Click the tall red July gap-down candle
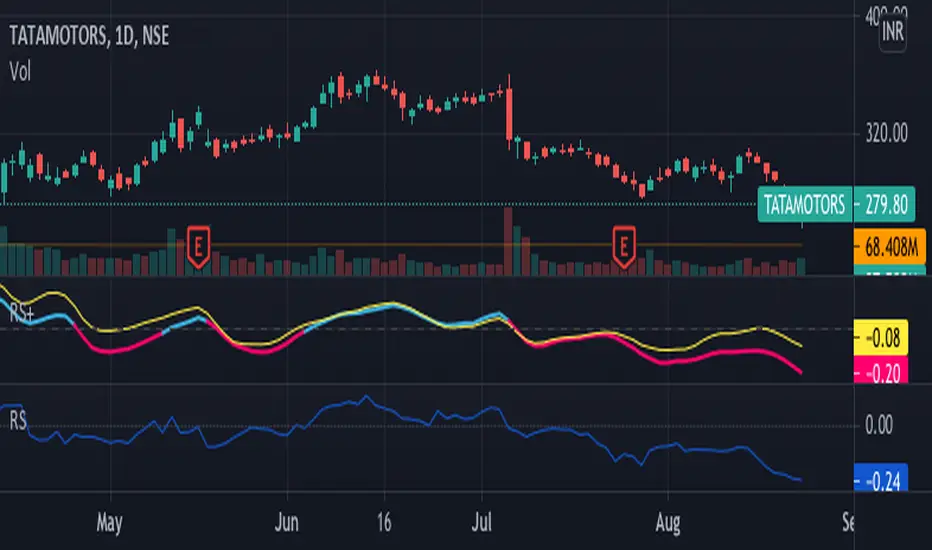Image resolution: width=932 pixels, height=550 pixels. coord(509,114)
